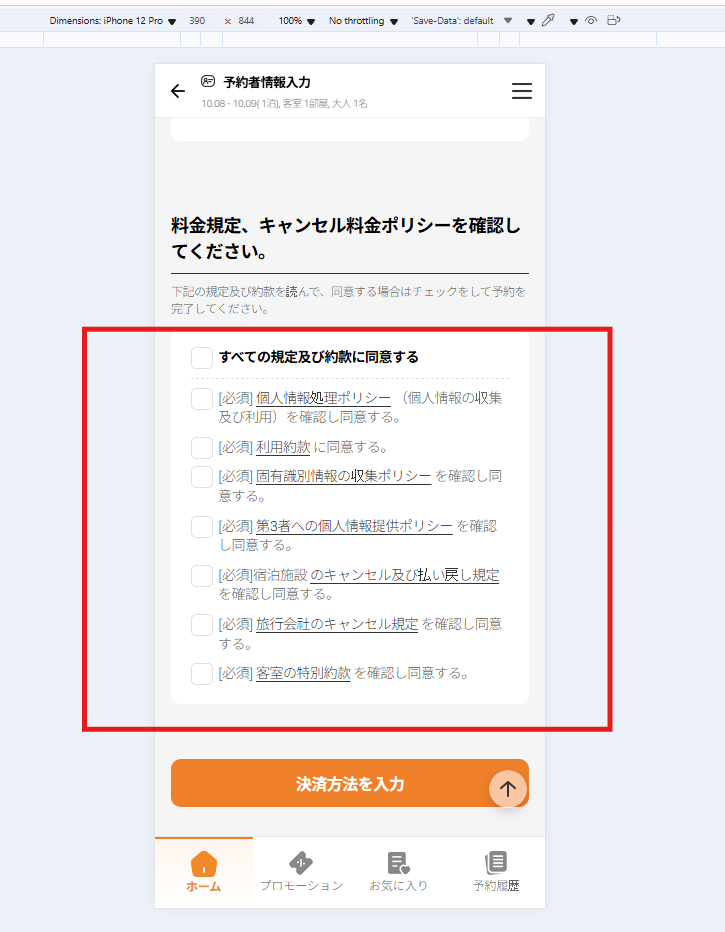Open 予約履歴 booking history icon

[x=496, y=872]
